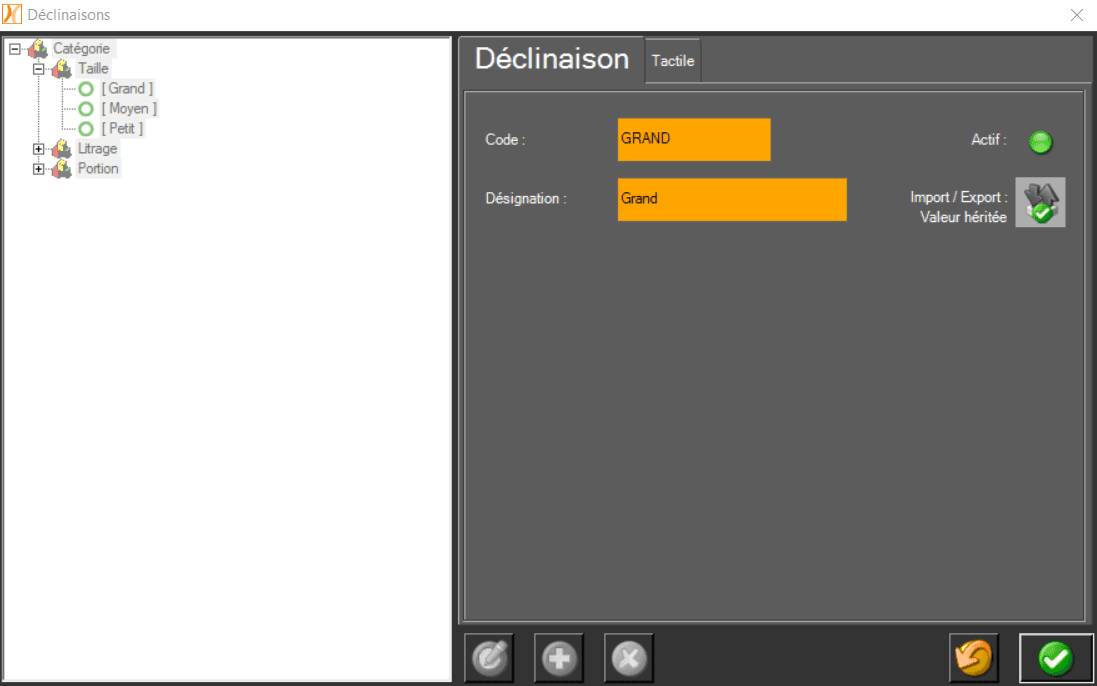The image size is (1097, 686).
Task: Click the green circle beside Grand
Action: [86, 89]
